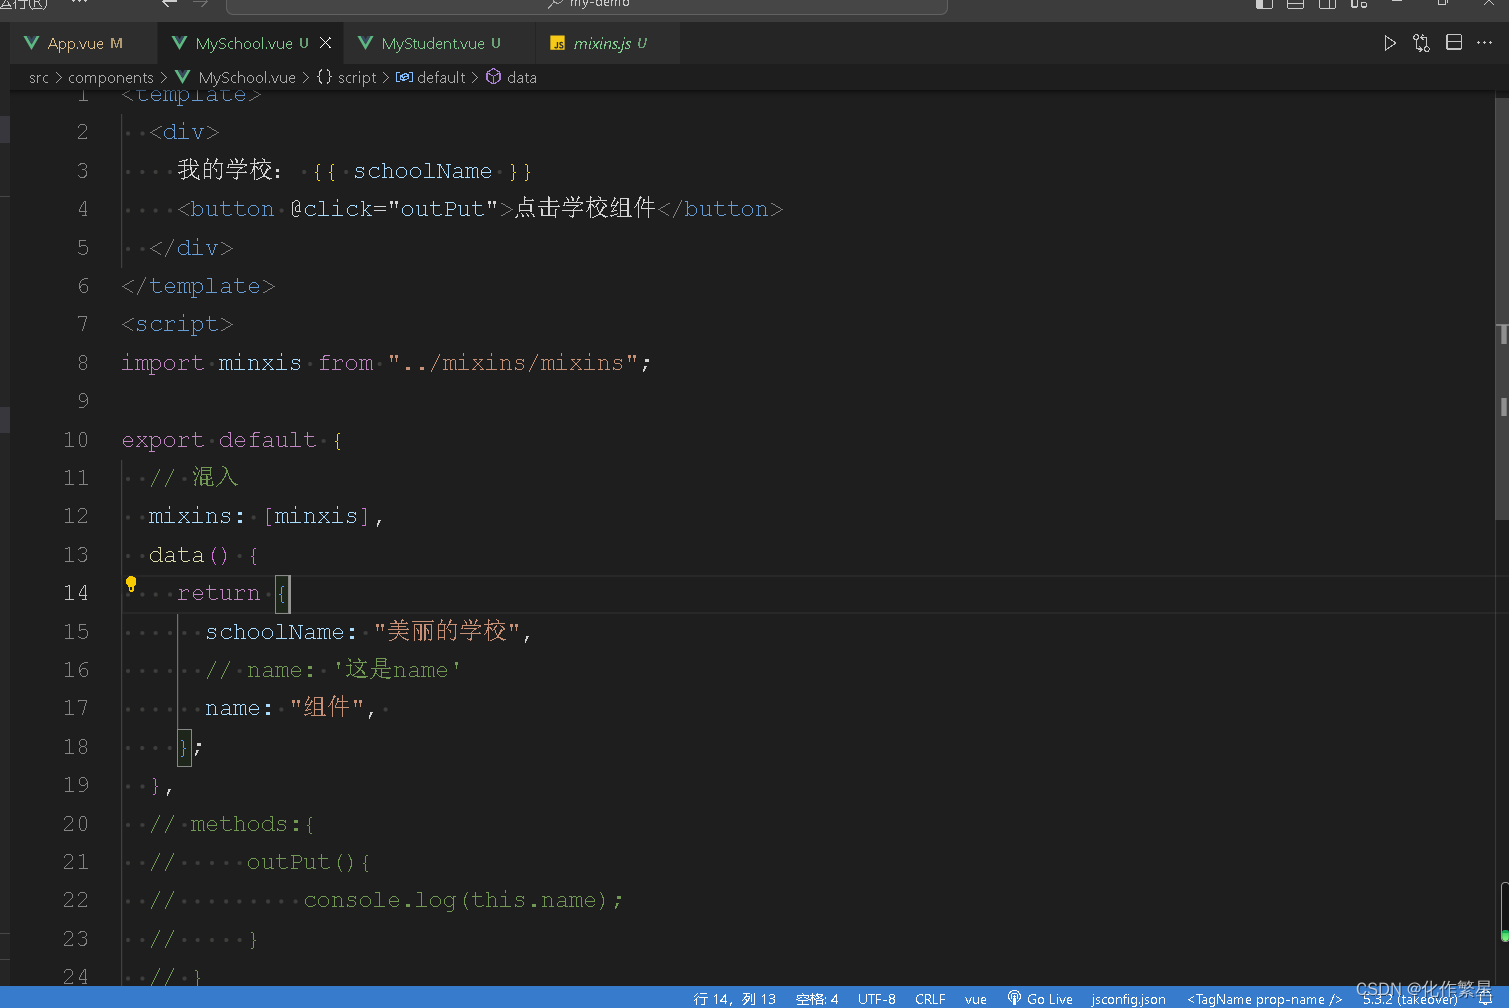This screenshot has height=1008, width=1509.
Task: Change line ending via CRLF status item
Action: (x=930, y=998)
